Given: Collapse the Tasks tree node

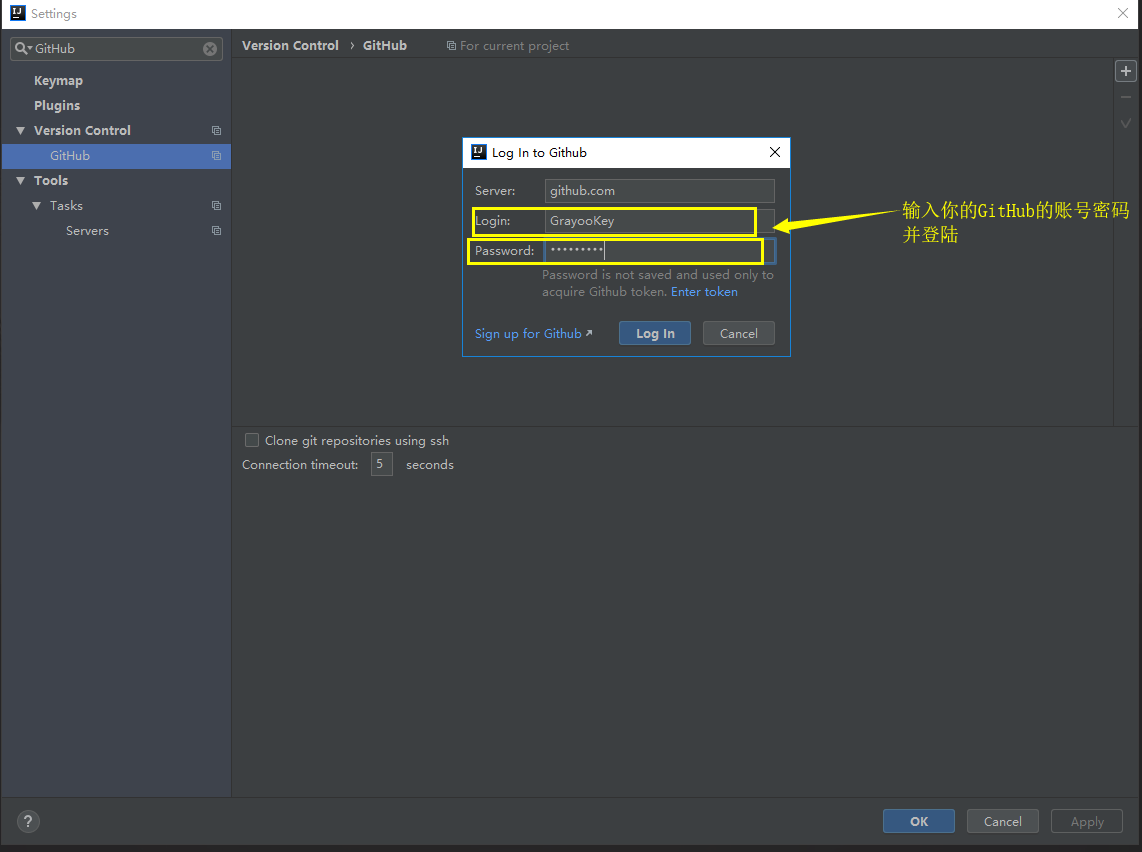Looking at the screenshot, I should 36,206.
